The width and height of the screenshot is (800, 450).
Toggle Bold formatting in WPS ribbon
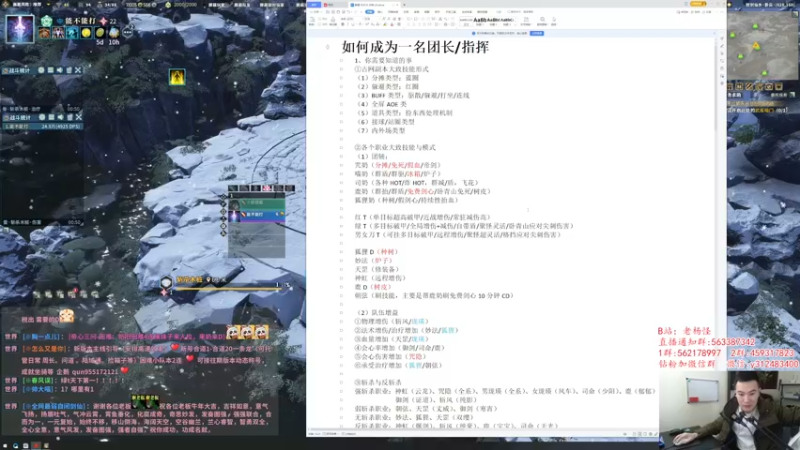click(x=342, y=24)
